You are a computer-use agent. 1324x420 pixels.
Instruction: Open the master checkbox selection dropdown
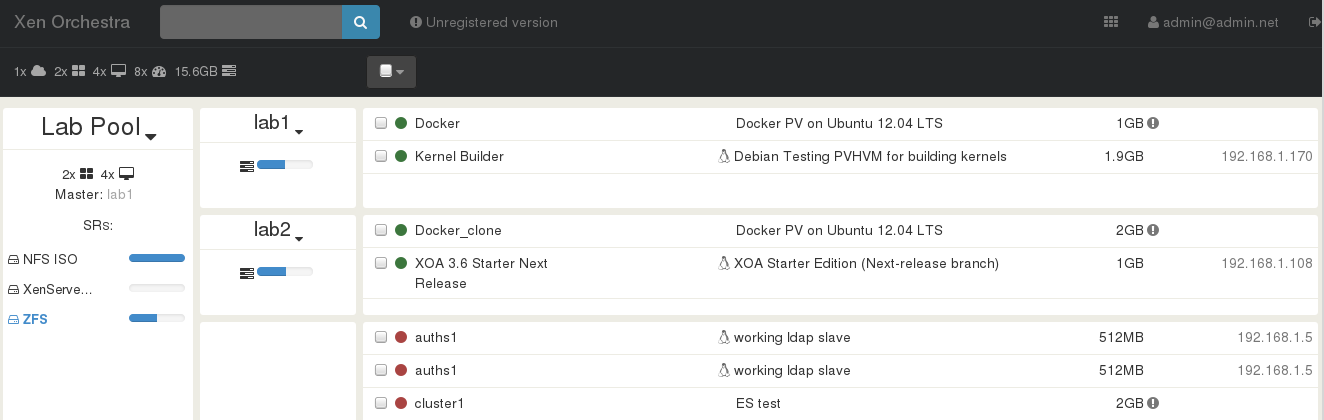pos(391,72)
